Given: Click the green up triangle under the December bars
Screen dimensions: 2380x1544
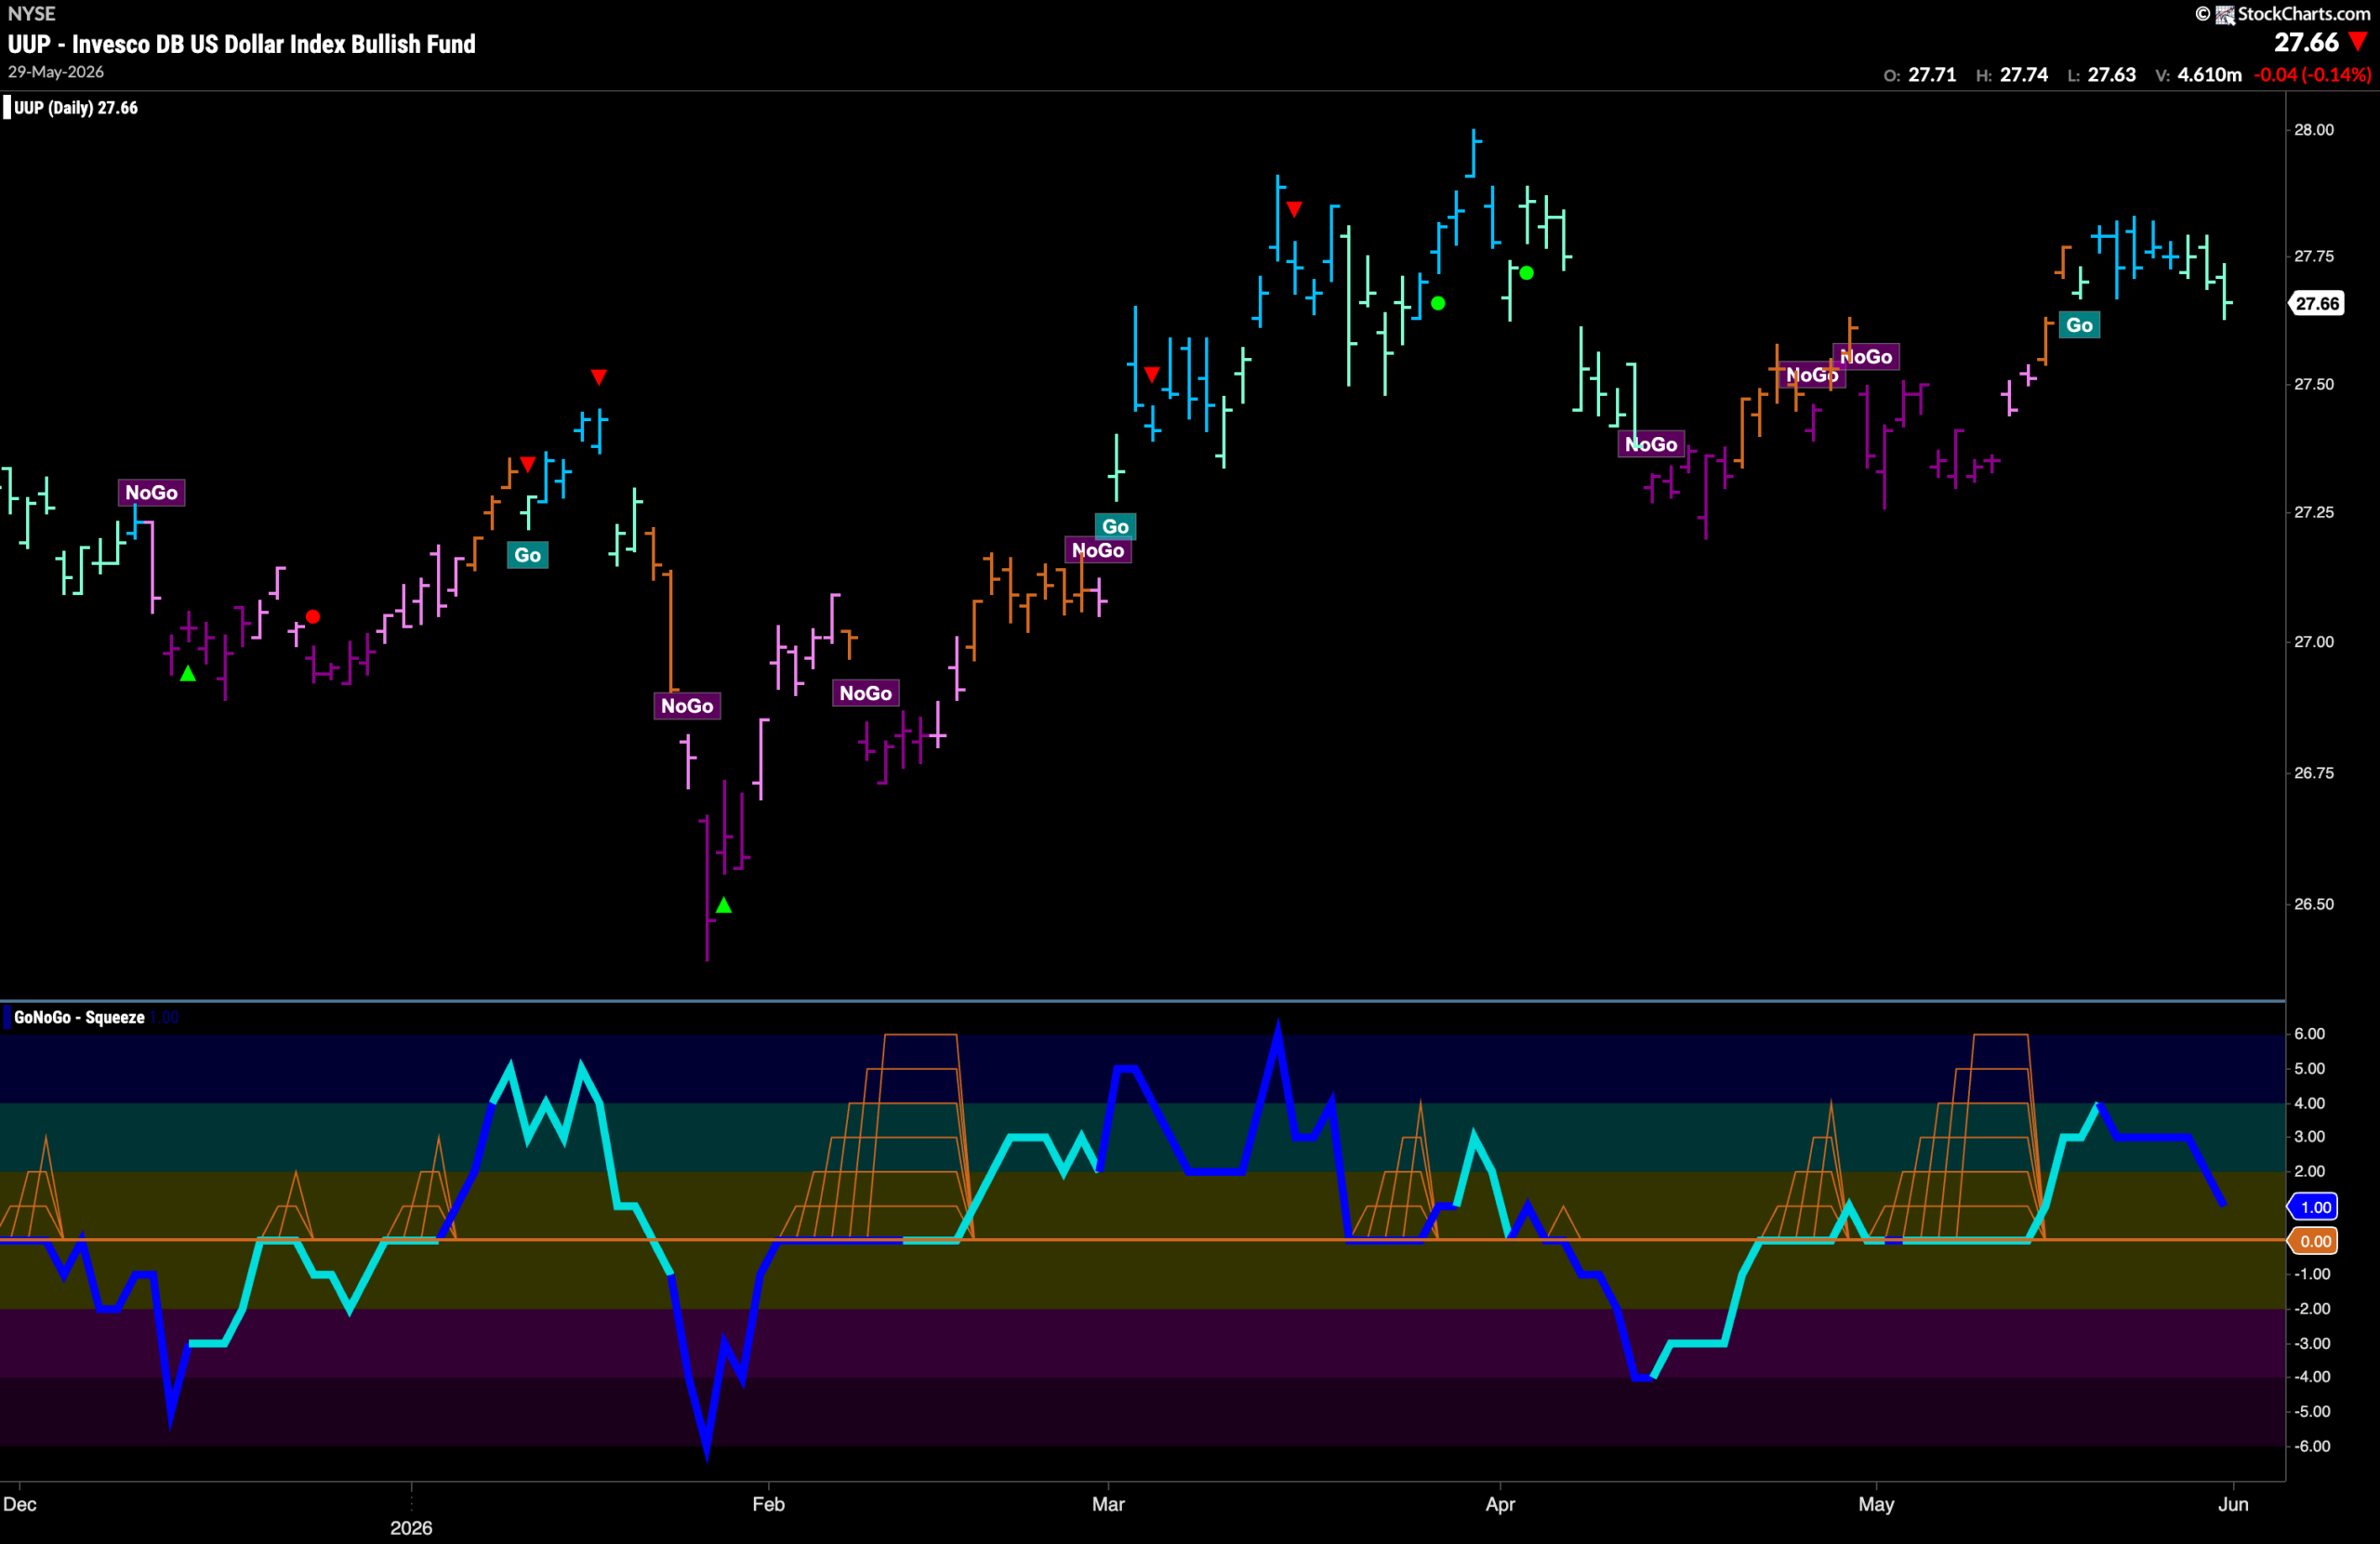Looking at the screenshot, I should pos(188,674).
